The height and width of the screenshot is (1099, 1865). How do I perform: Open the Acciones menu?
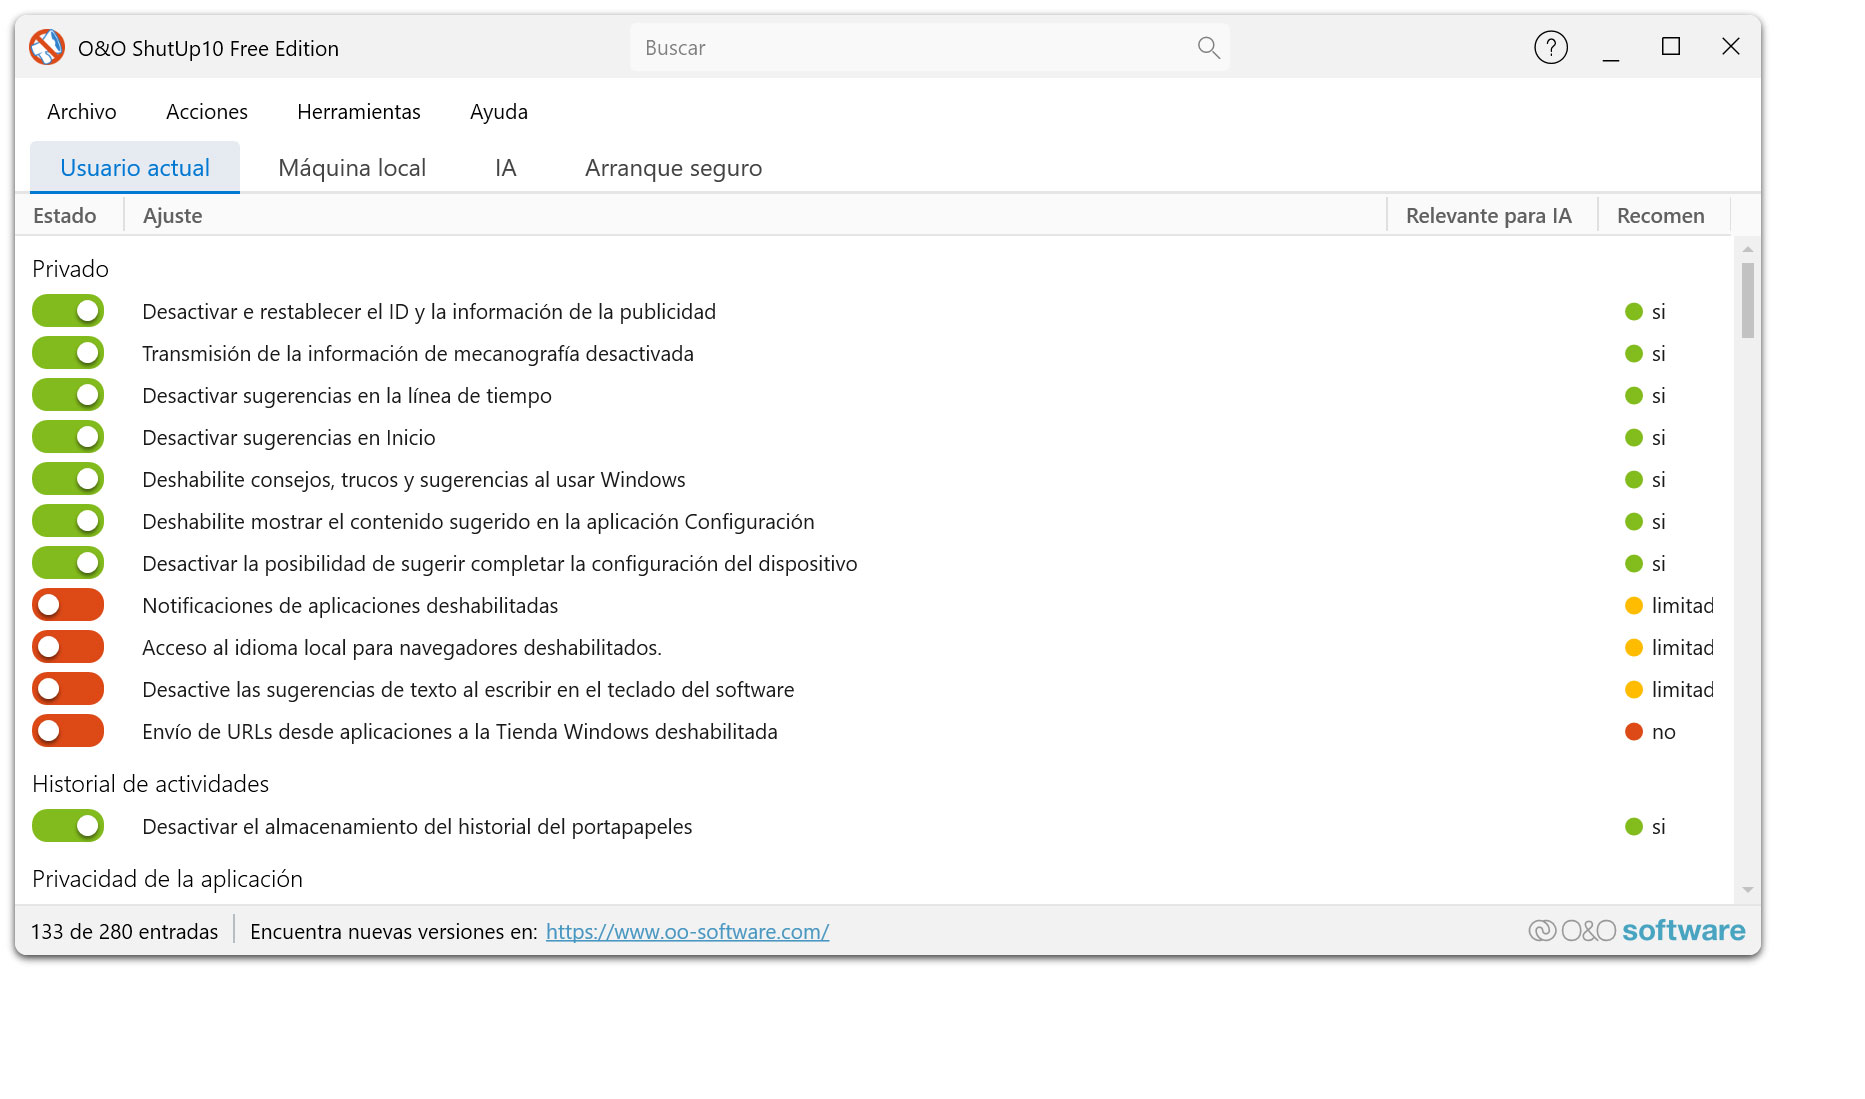207,112
